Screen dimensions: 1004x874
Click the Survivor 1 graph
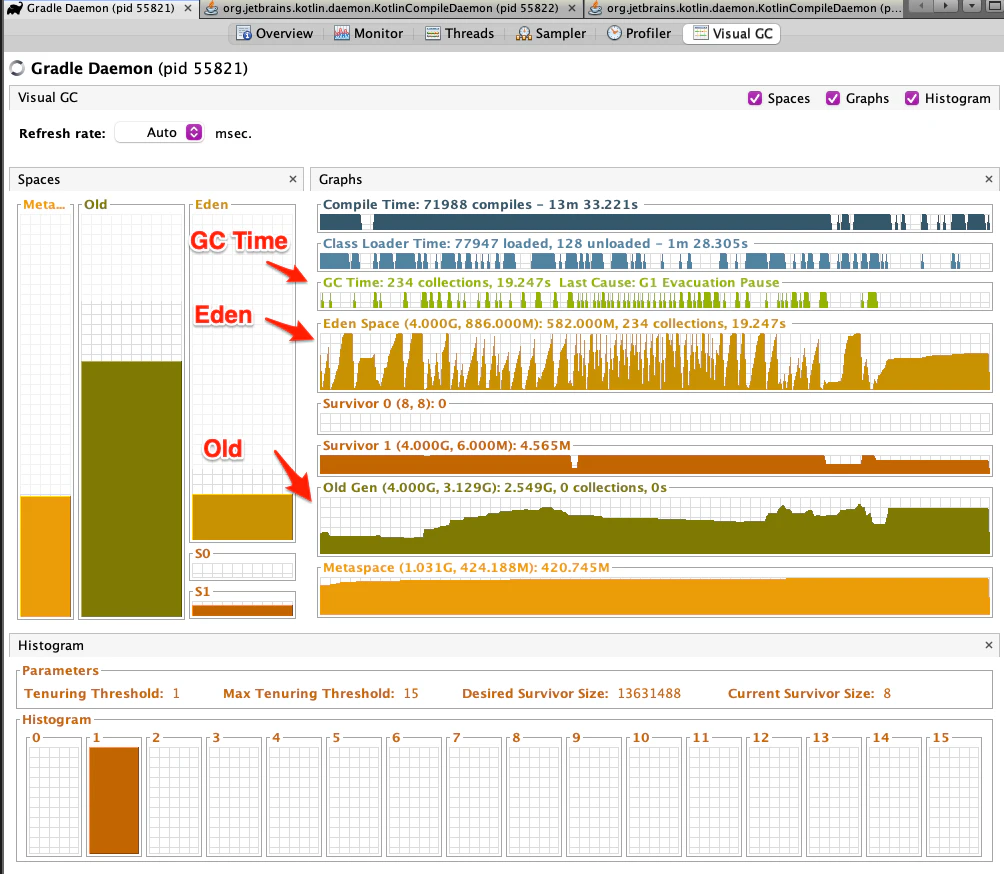pos(655,464)
